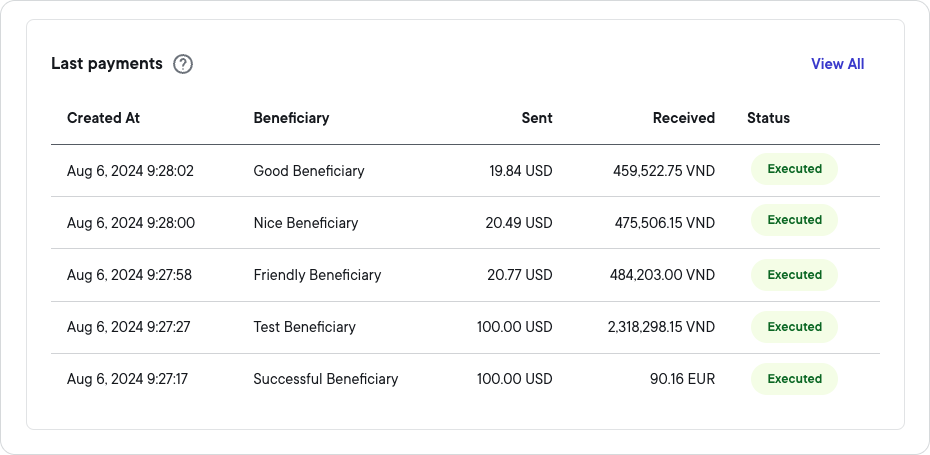Click the Created At column header

click(x=103, y=118)
